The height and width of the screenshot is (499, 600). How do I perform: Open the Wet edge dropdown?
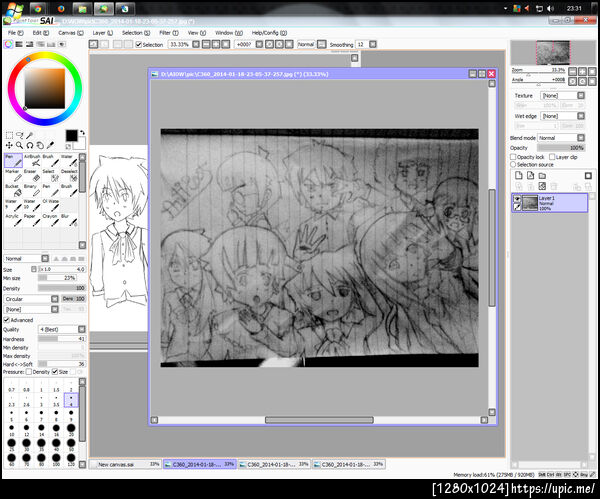pos(562,116)
